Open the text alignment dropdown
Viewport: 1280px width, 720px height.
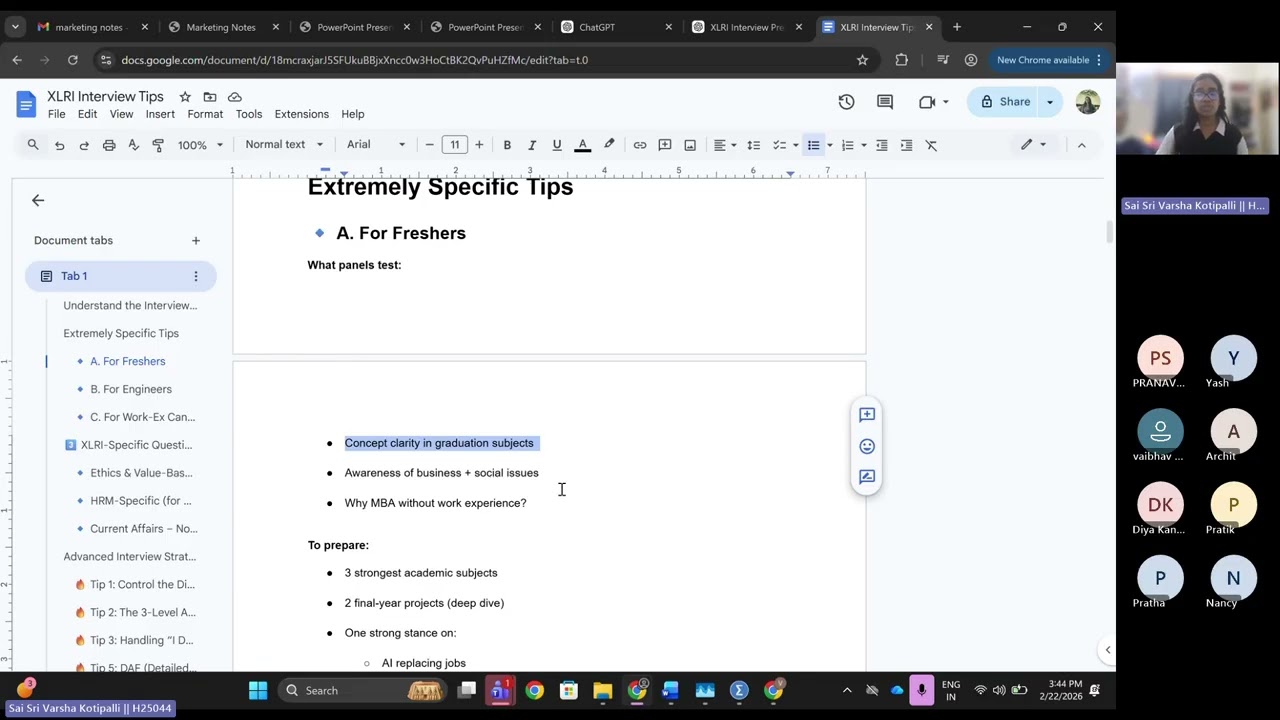(725, 145)
